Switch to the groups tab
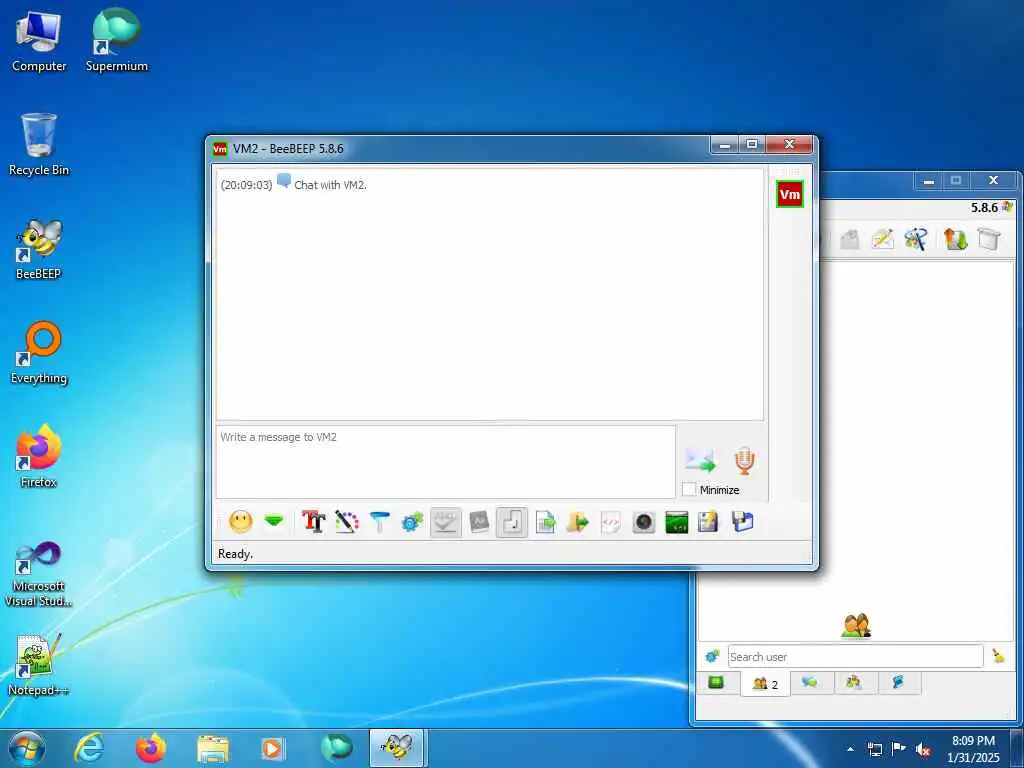The image size is (1024, 768). 854,683
